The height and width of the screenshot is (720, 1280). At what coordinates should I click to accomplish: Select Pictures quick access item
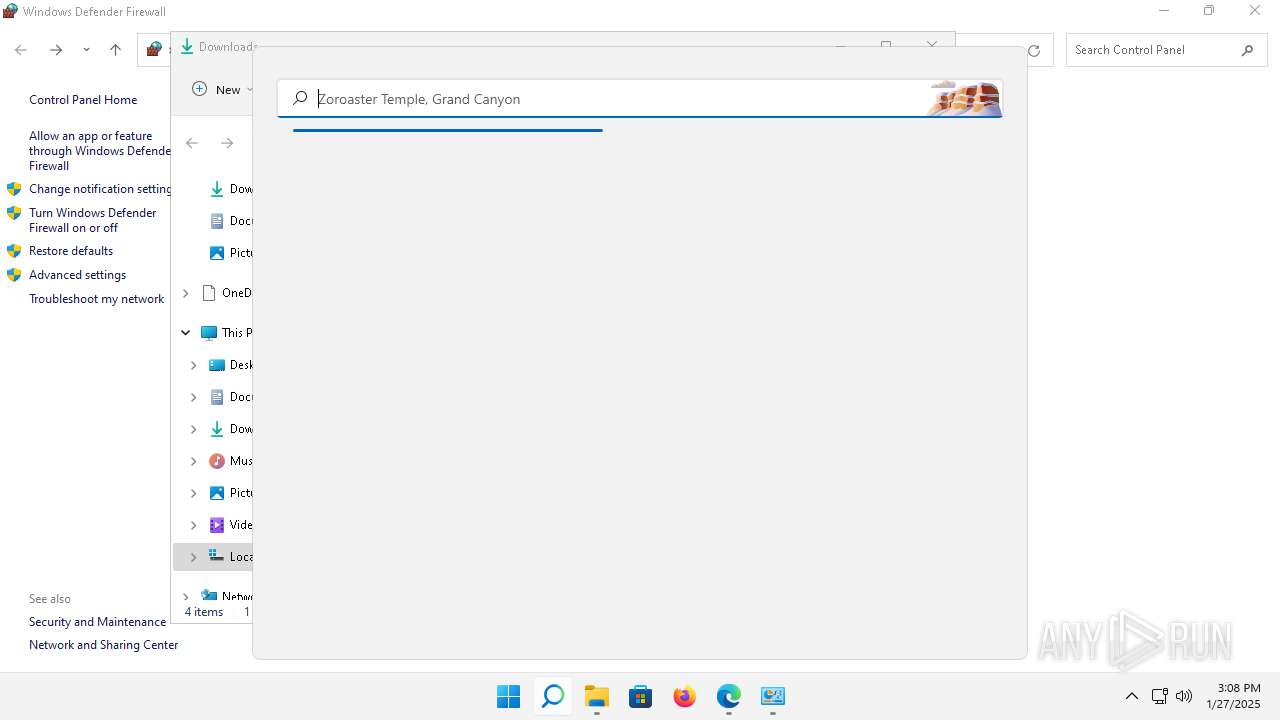pyautogui.click(x=230, y=253)
